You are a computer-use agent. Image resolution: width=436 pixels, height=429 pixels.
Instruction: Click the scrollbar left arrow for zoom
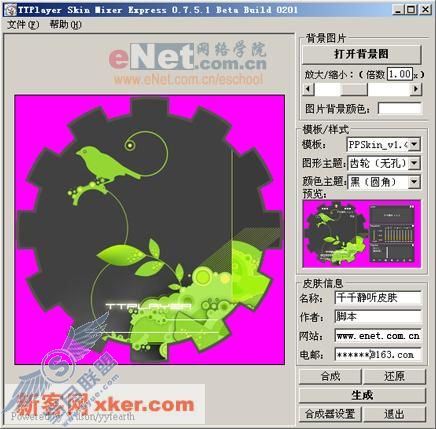[308, 89]
